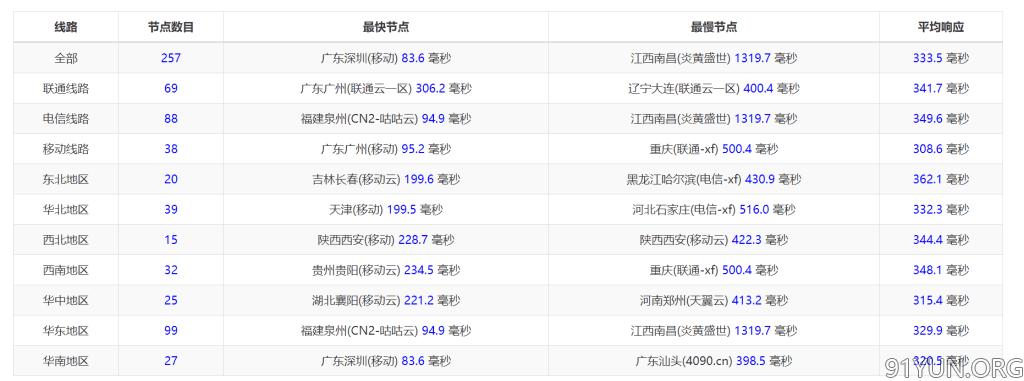1024x381 pixels.
Task: Click the 平均响应 column header
Action: (x=941, y=27)
